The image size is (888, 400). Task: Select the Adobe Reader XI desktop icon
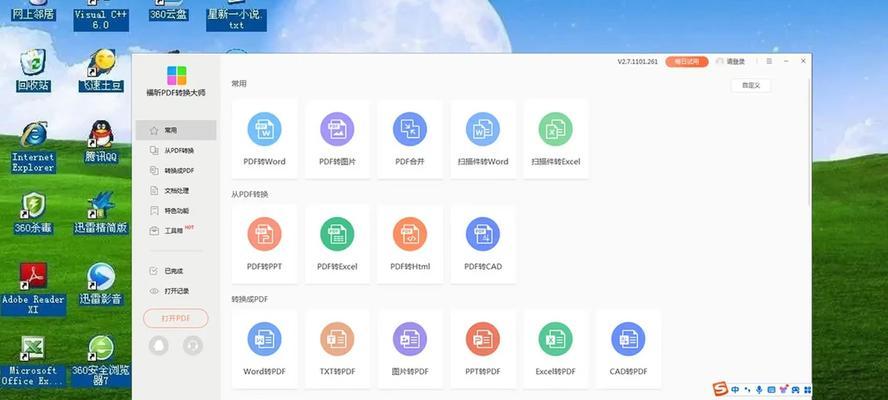point(33,289)
